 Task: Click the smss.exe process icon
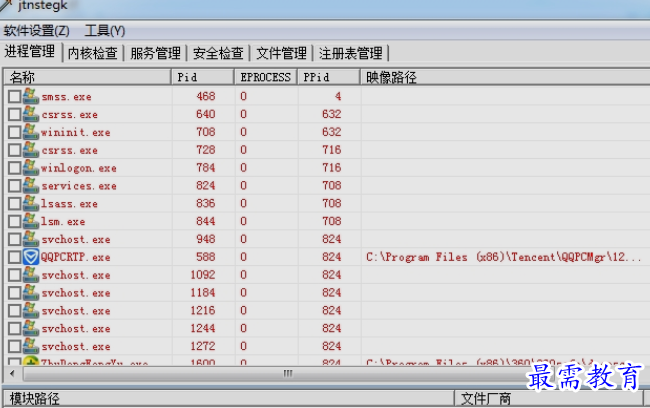click(31, 96)
